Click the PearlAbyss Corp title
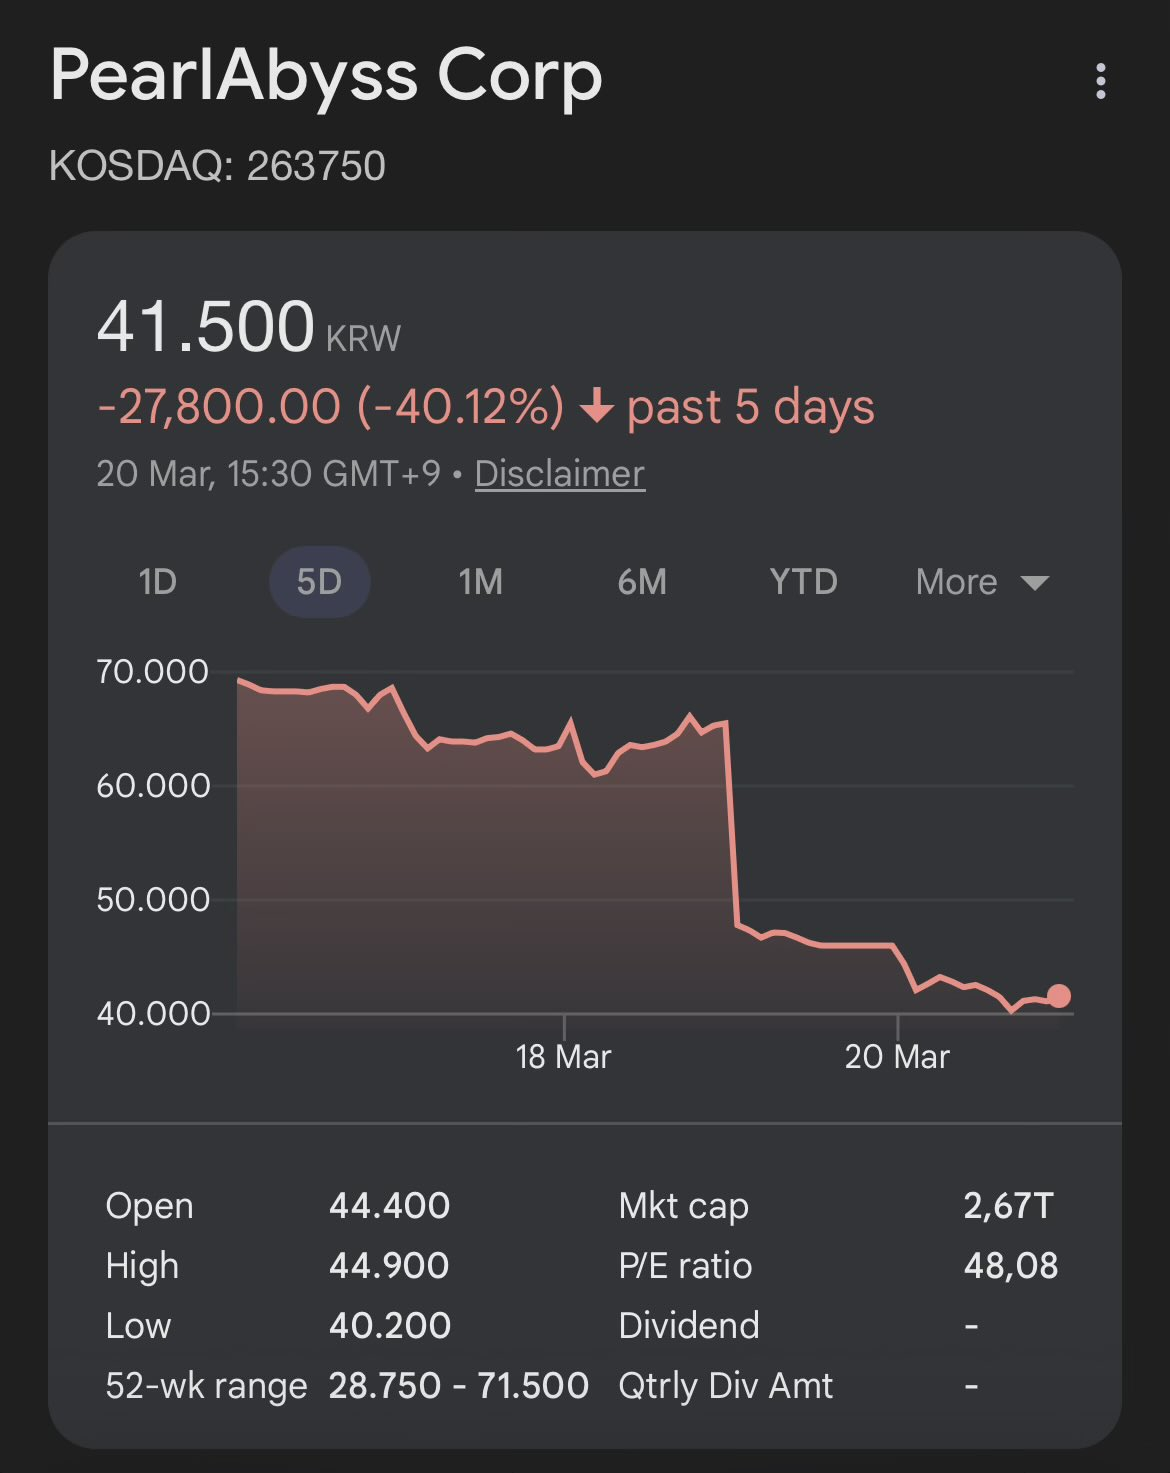1170x1473 pixels. 326,77
